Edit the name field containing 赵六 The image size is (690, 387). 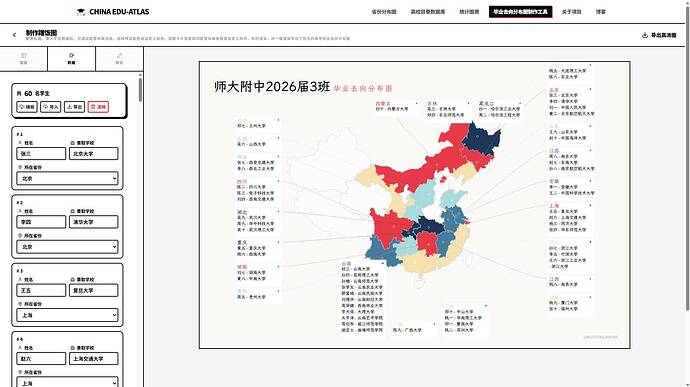[x=41, y=358]
